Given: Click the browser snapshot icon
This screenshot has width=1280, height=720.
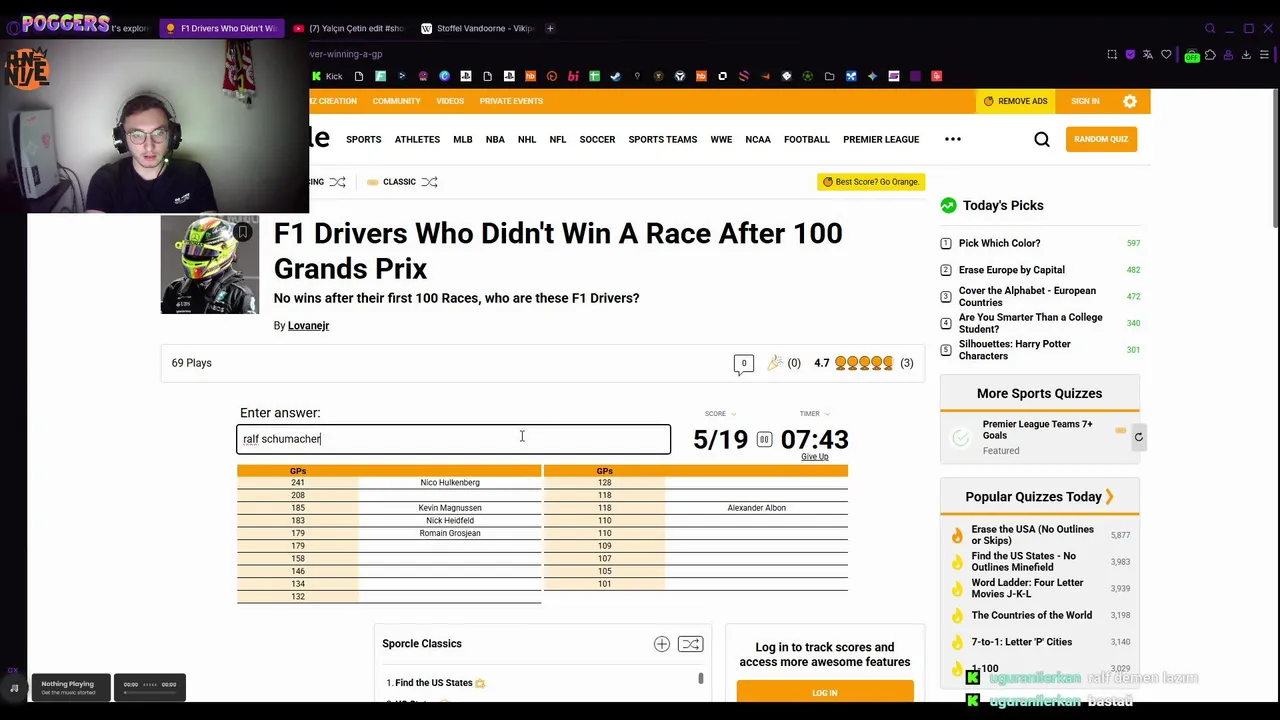Looking at the screenshot, I should coord(1112,55).
